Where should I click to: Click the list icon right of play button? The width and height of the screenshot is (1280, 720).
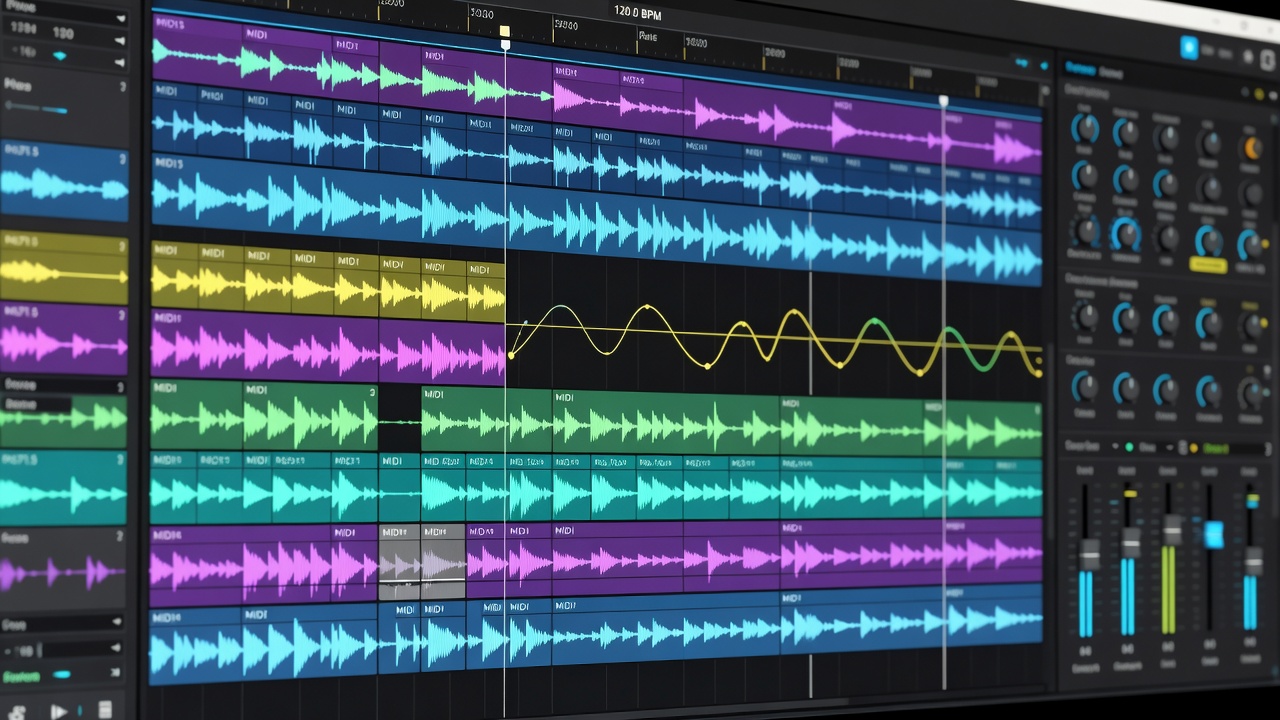105,710
